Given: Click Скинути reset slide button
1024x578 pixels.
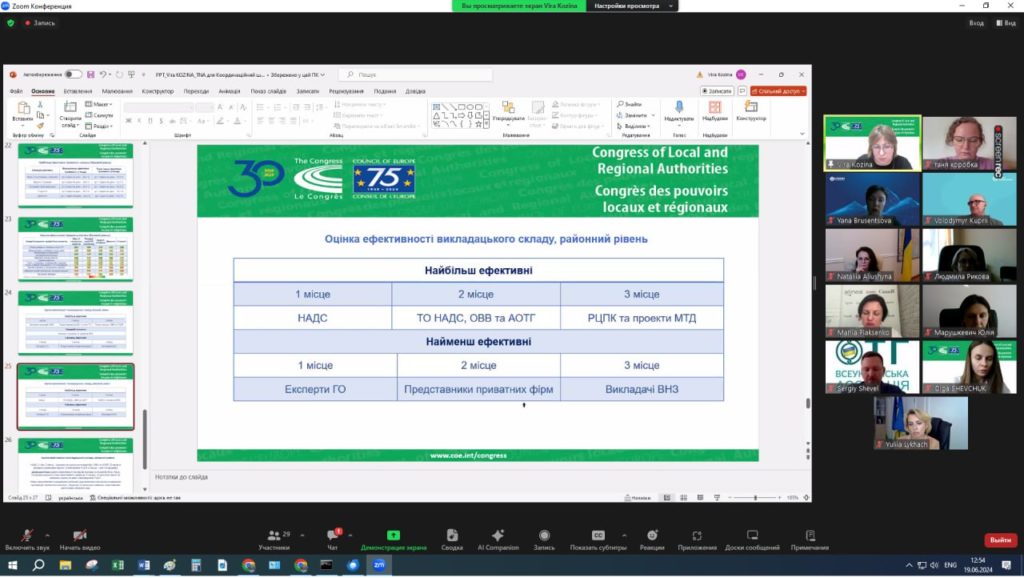Looking at the screenshot, I should 99,115.
